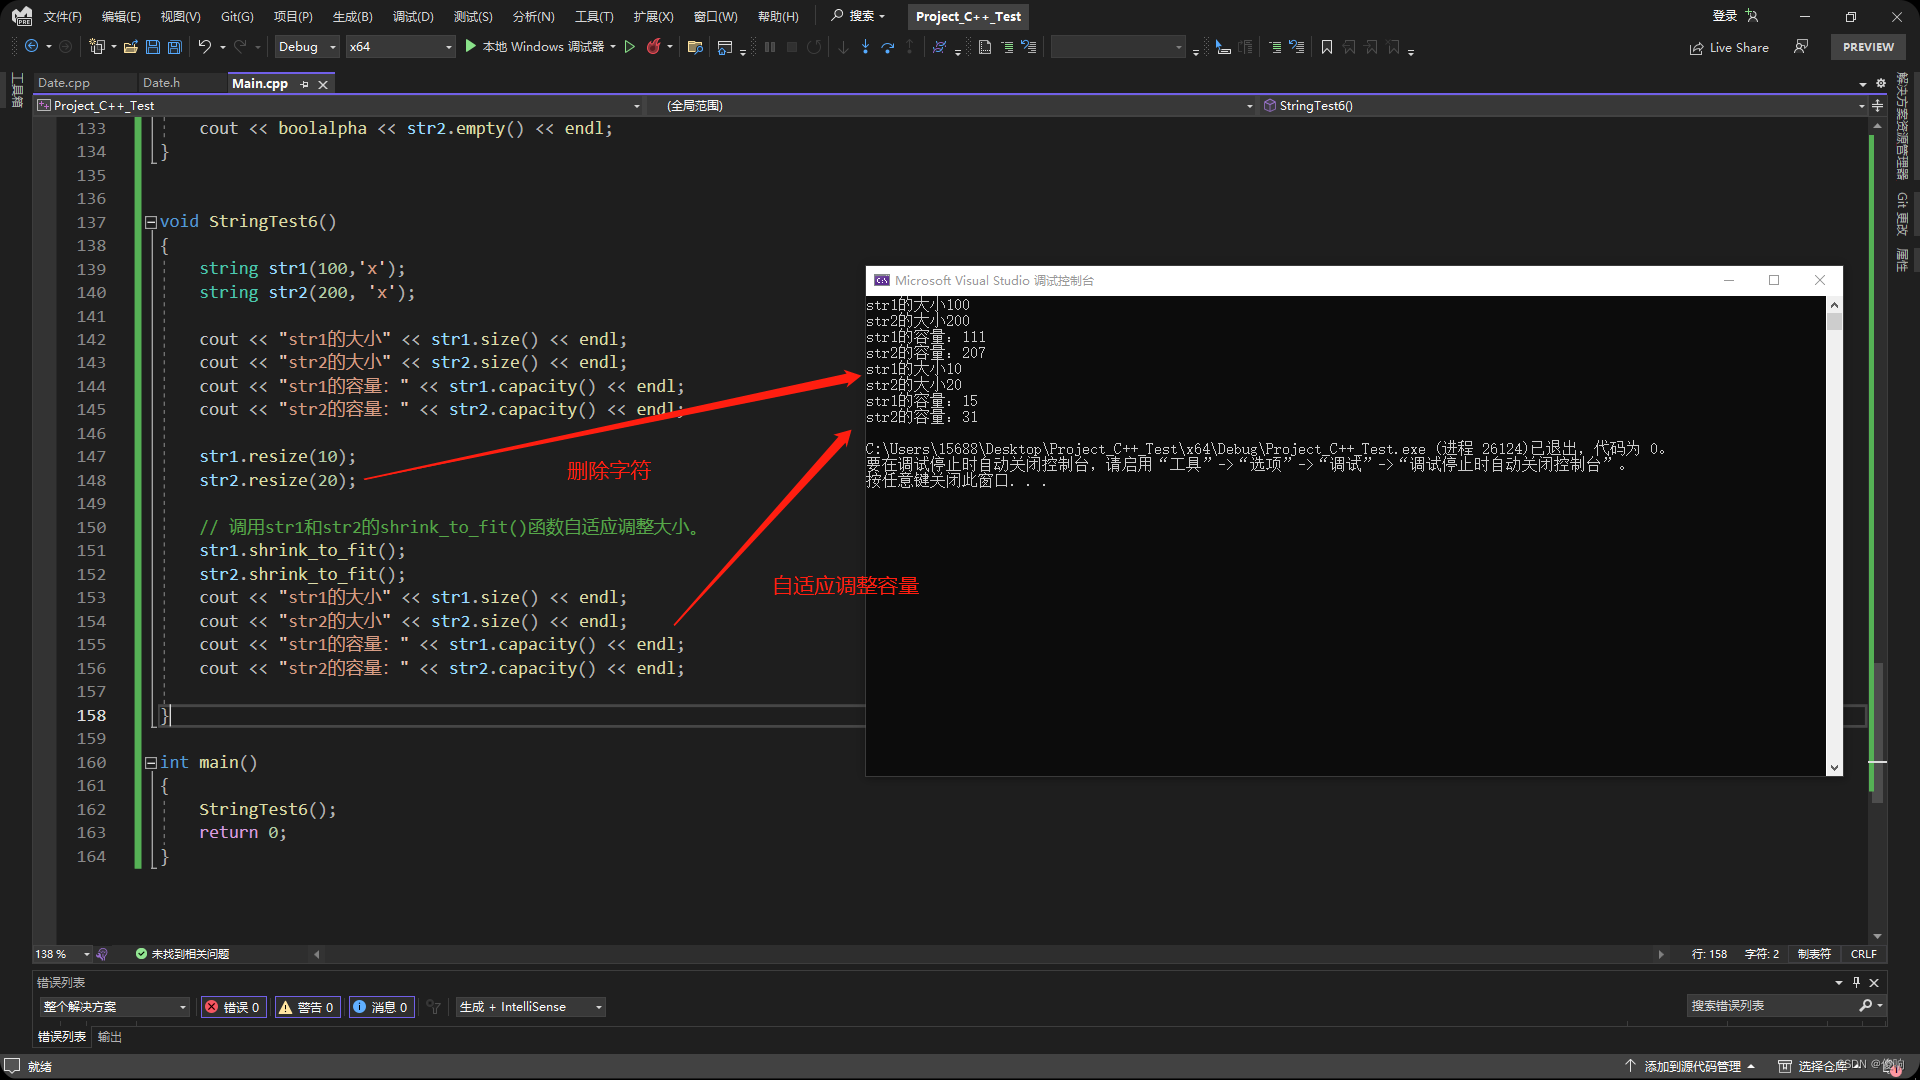Open the 生成 + IntelliSense dropdown
This screenshot has width=1920, height=1080.
point(531,1007)
